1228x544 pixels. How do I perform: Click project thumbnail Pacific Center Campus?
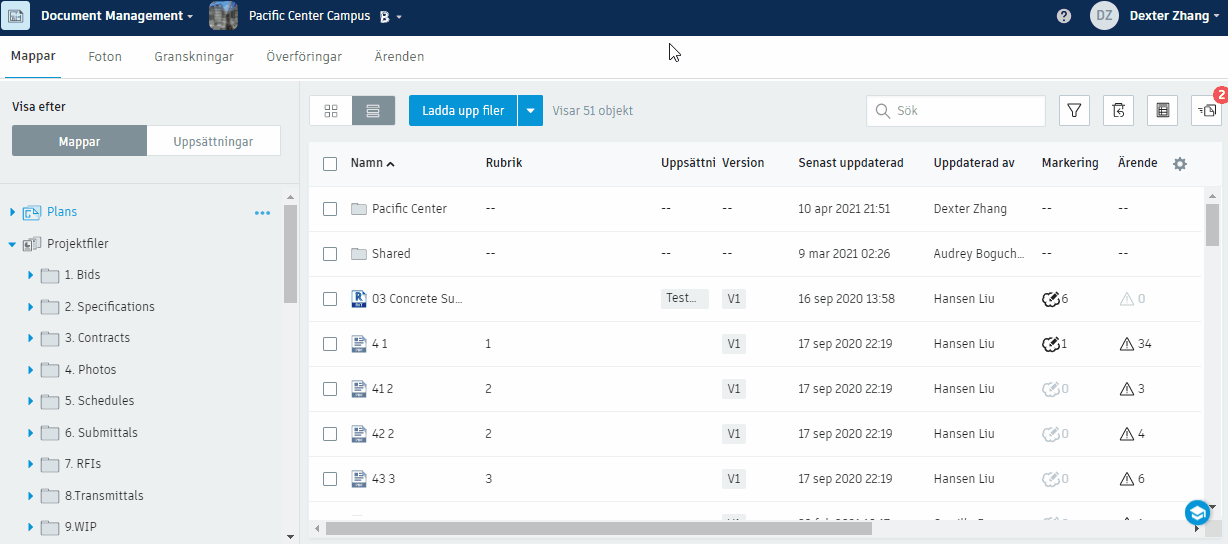(223, 16)
